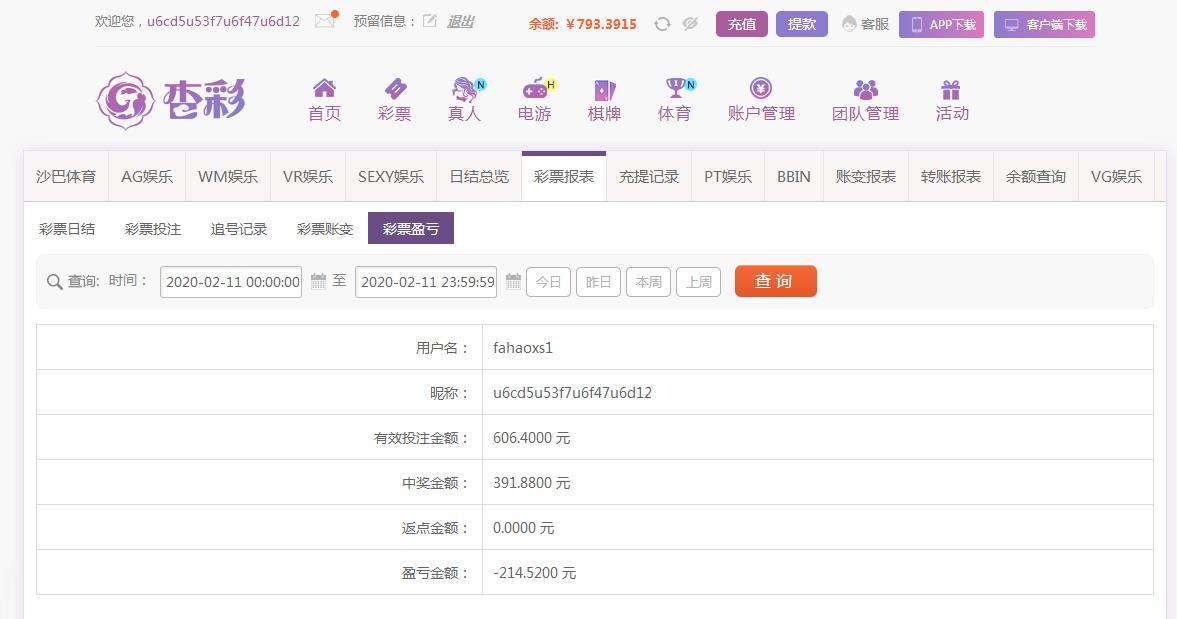This screenshot has height=619, width=1177.
Task: Click the 充值 recharge button
Action: (x=742, y=24)
